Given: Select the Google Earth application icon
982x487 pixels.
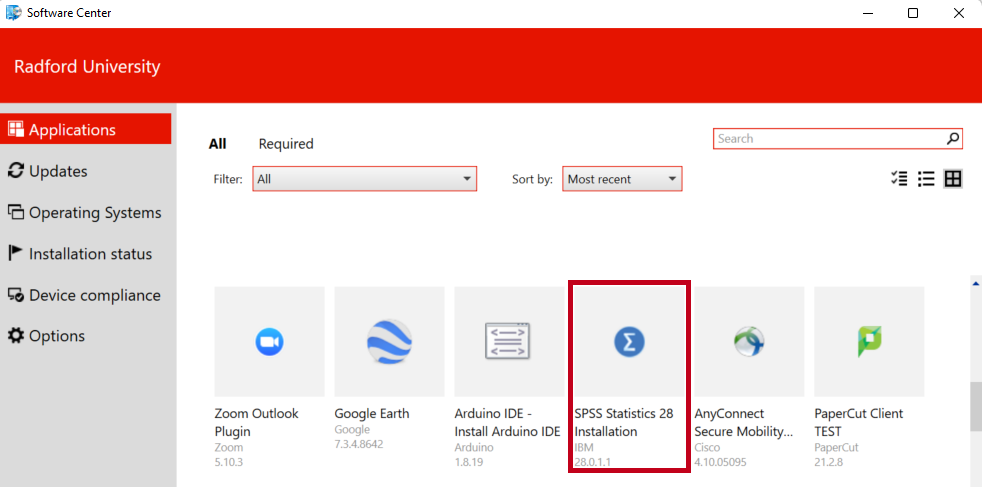Looking at the screenshot, I should click(x=389, y=342).
